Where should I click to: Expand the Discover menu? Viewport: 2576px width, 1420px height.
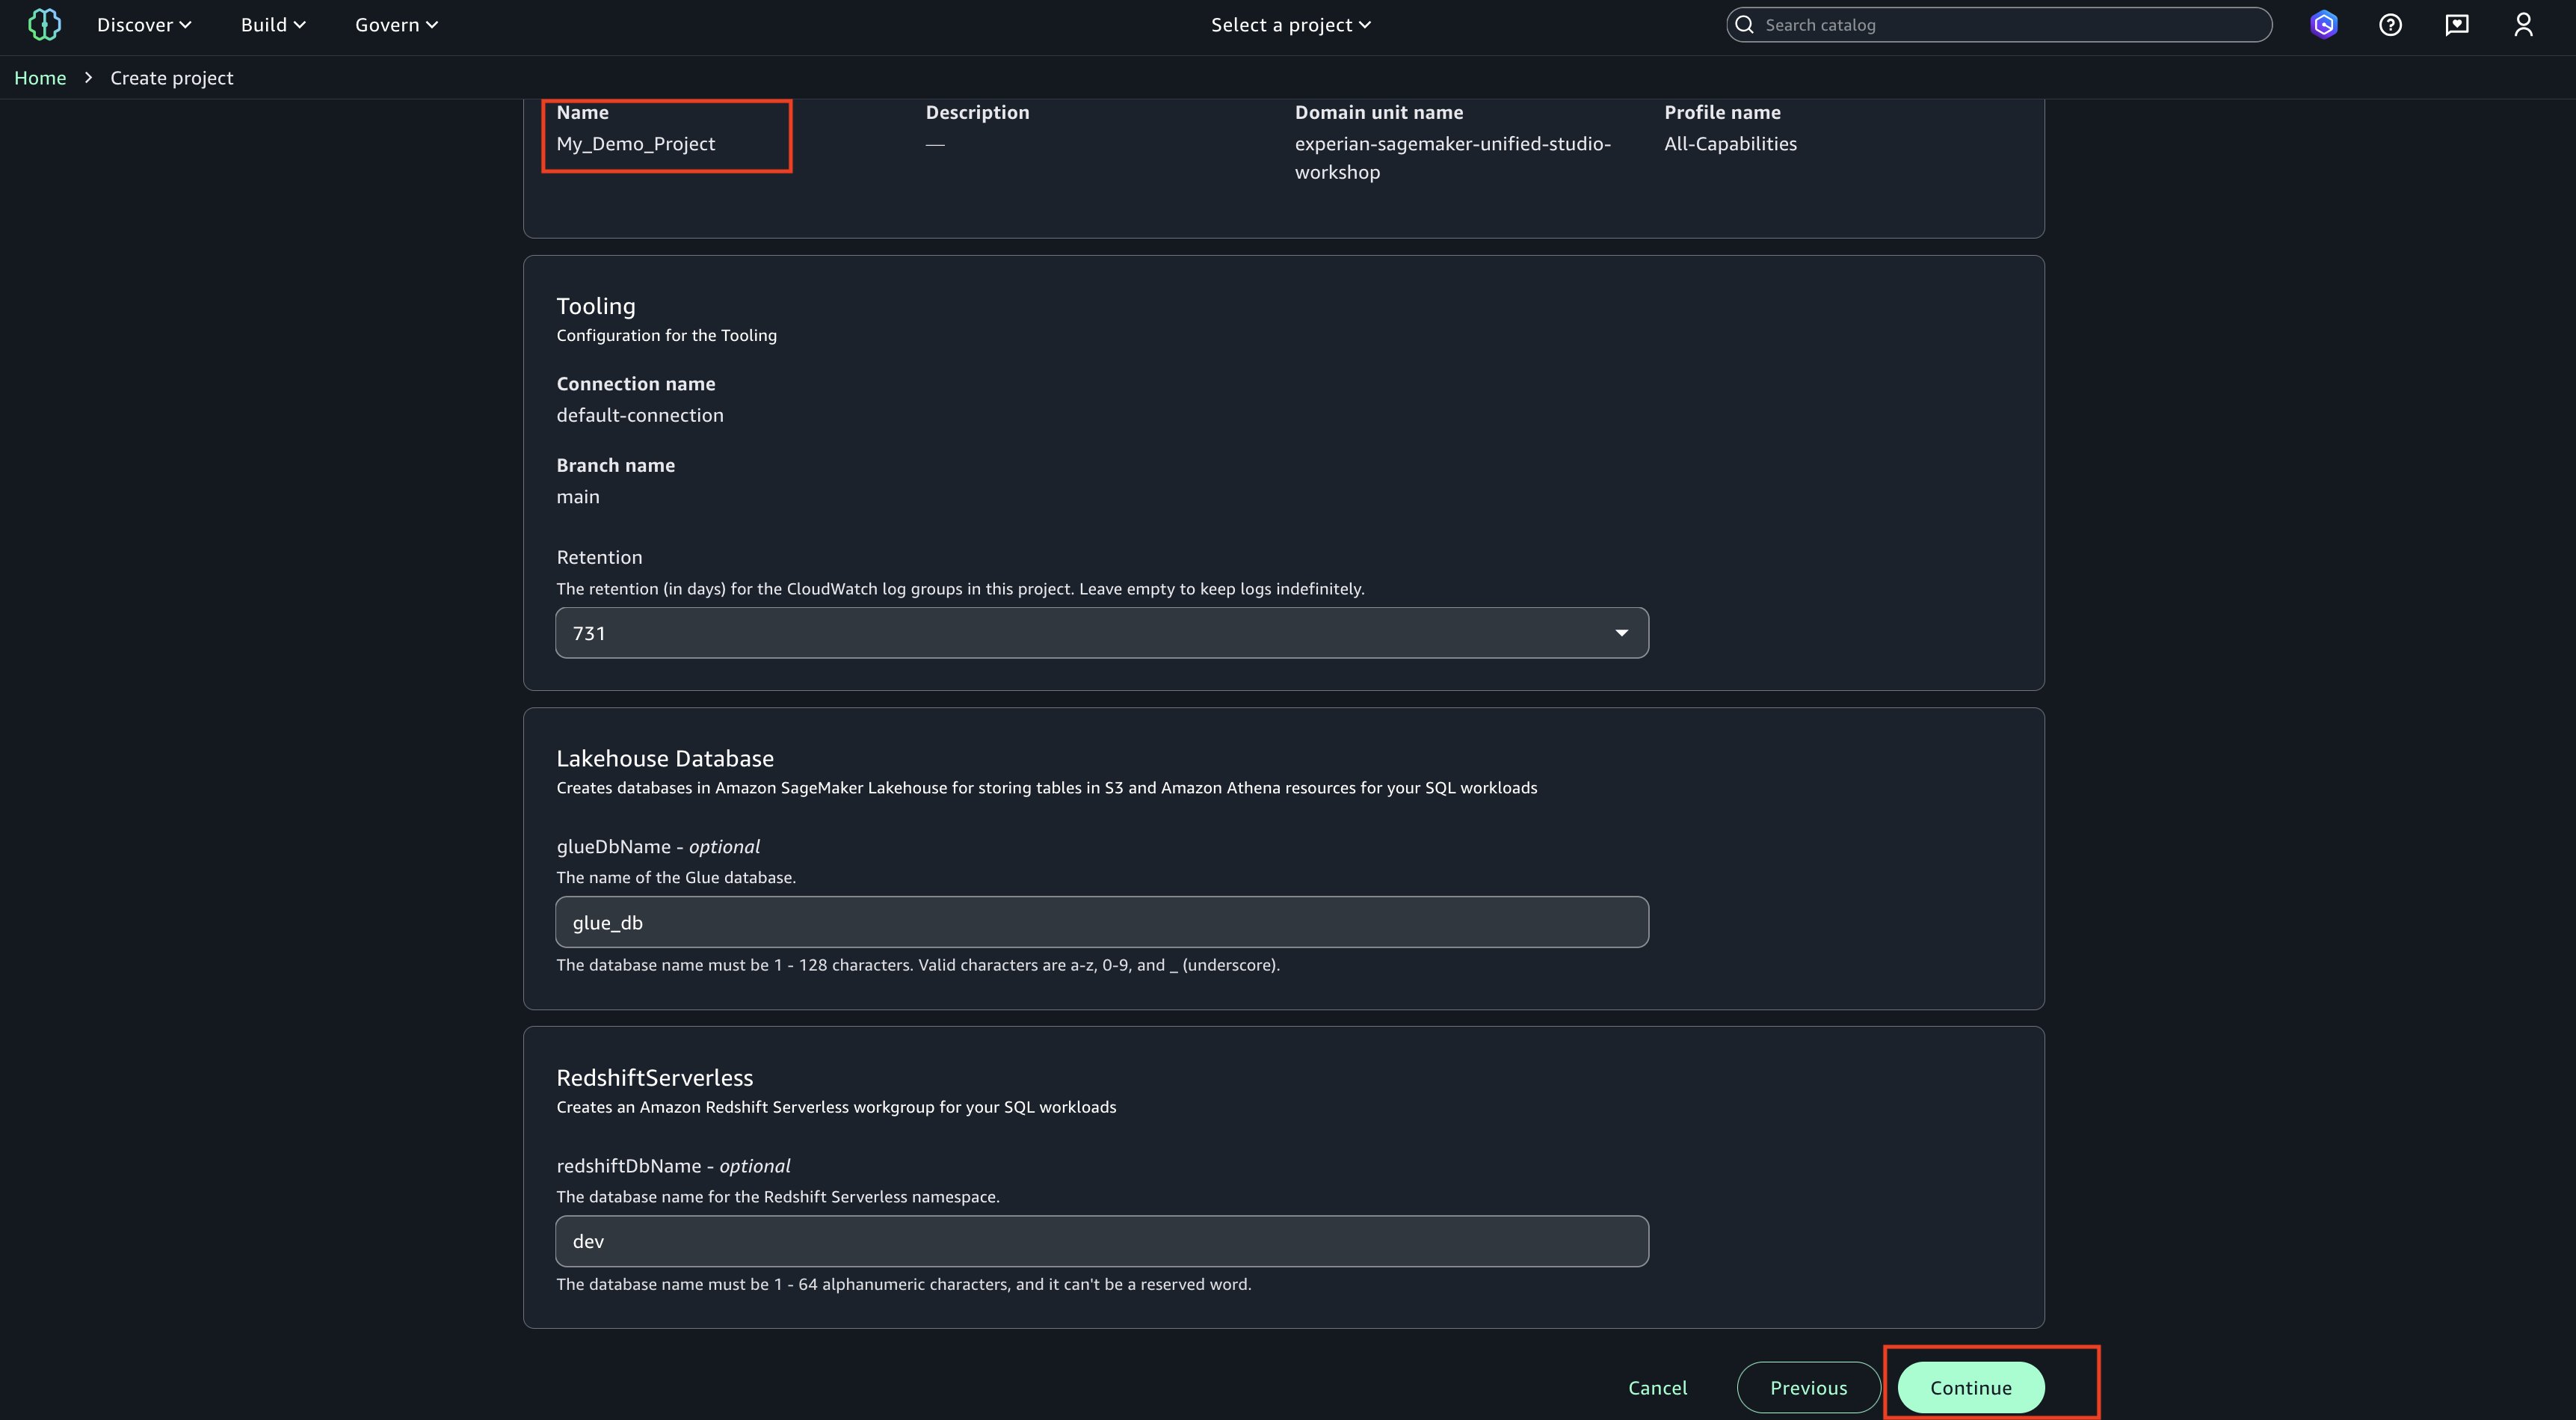pos(144,25)
